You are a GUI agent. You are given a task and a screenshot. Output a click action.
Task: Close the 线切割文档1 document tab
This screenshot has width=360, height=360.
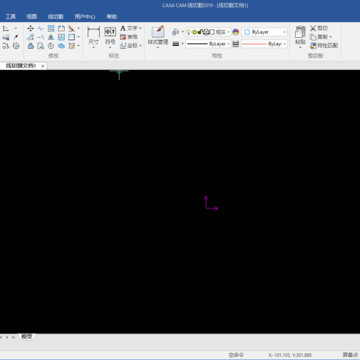pos(43,66)
